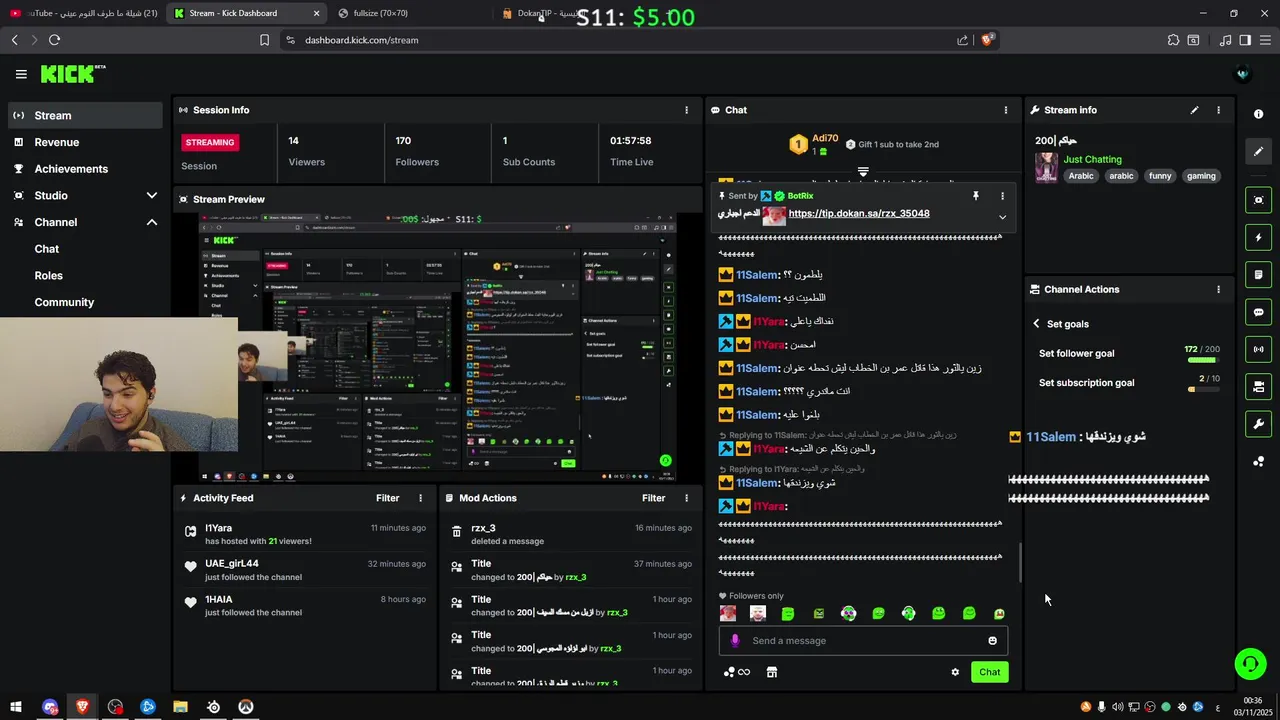Click subscription goal progress bar
The width and height of the screenshot is (1280, 720).
pos(1203,389)
